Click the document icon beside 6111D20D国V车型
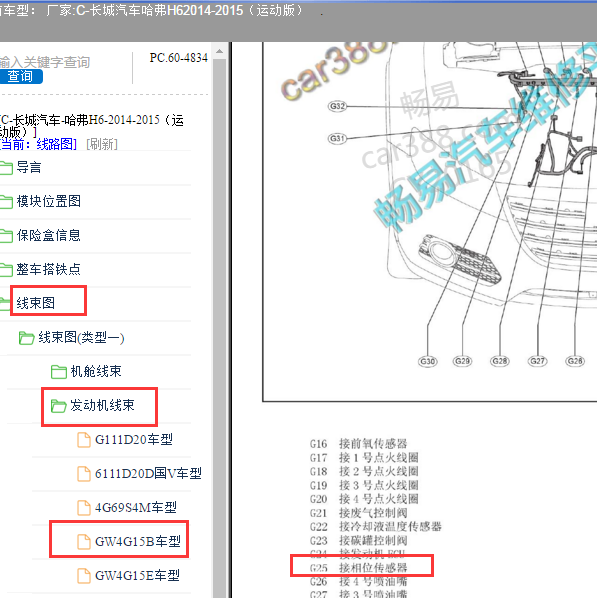Viewport: 597px width, 598px height. pos(84,474)
